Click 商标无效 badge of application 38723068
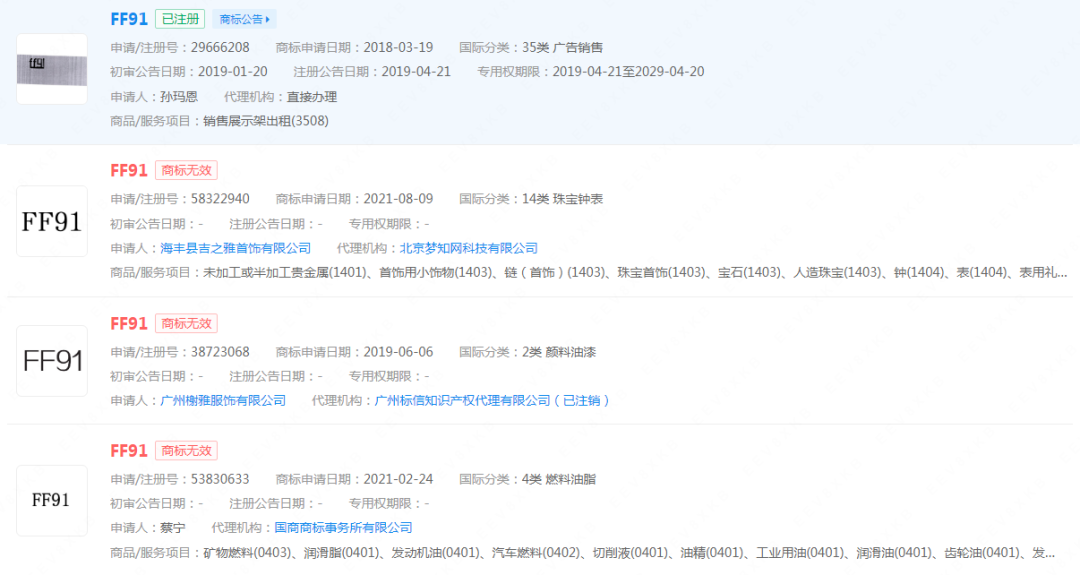The height and width of the screenshot is (575, 1080). click(186, 324)
